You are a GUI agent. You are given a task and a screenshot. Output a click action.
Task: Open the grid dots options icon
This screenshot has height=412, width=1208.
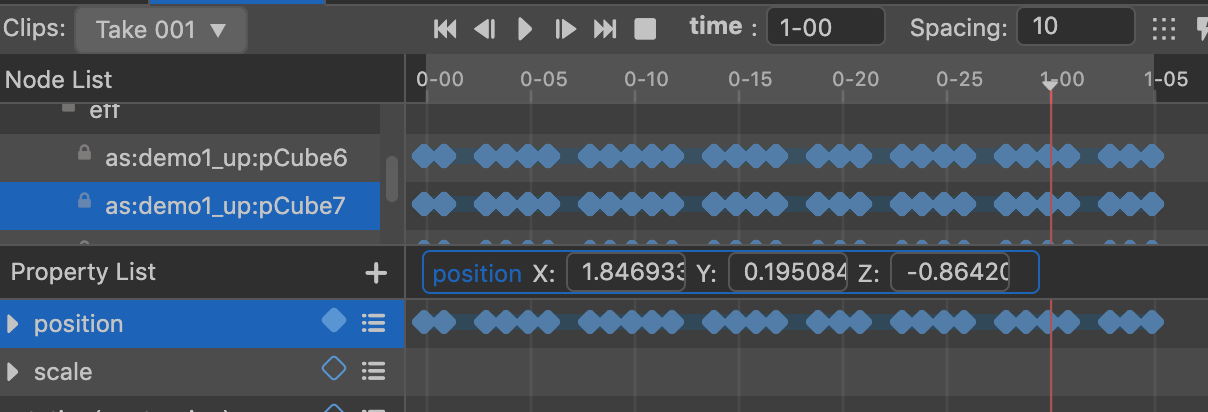1163,29
